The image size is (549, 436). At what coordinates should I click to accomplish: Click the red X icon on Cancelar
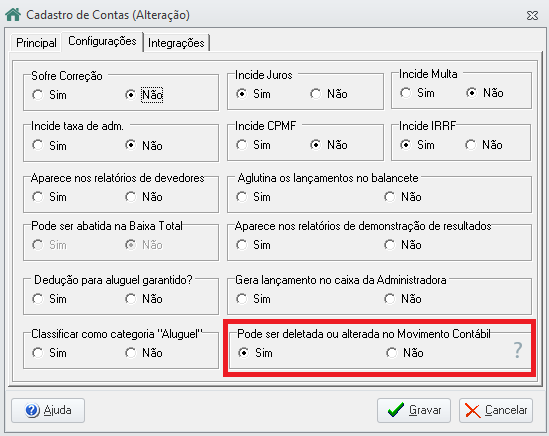[x=473, y=410]
